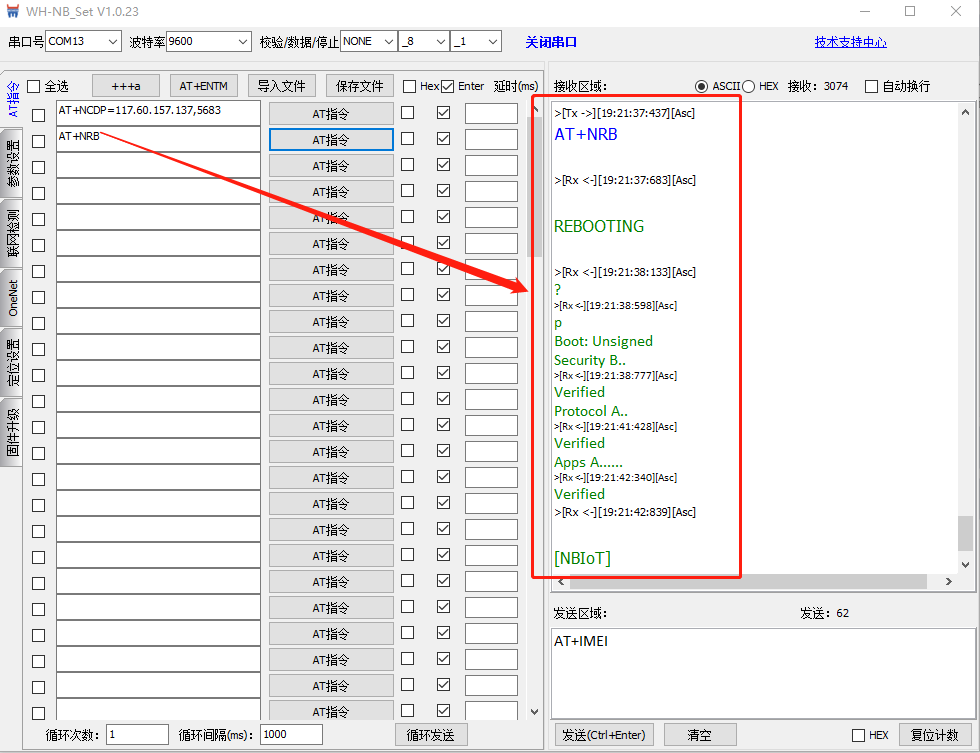The image size is (980, 753).
Task: Send AT+NRB row with its AT指令 button
Action: tap(331, 139)
